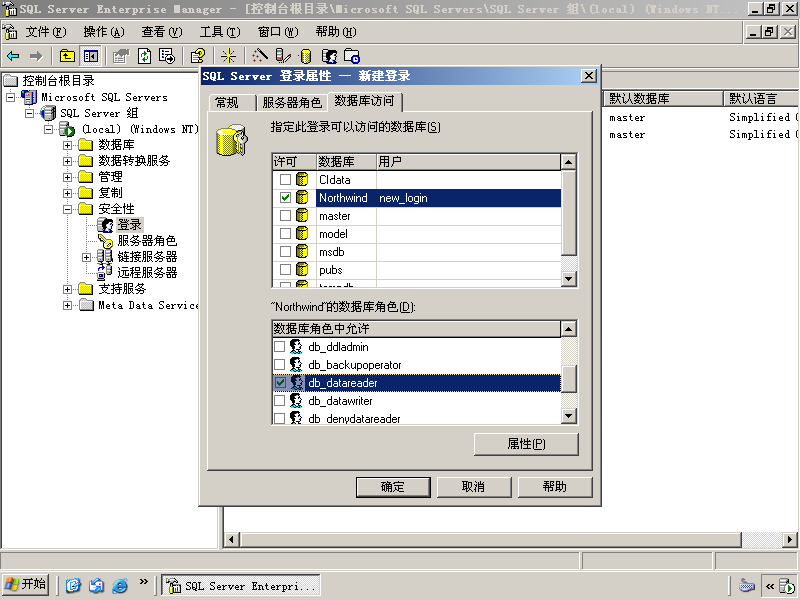Open the 操作(A) menu
This screenshot has width=800, height=600.
tap(104, 32)
